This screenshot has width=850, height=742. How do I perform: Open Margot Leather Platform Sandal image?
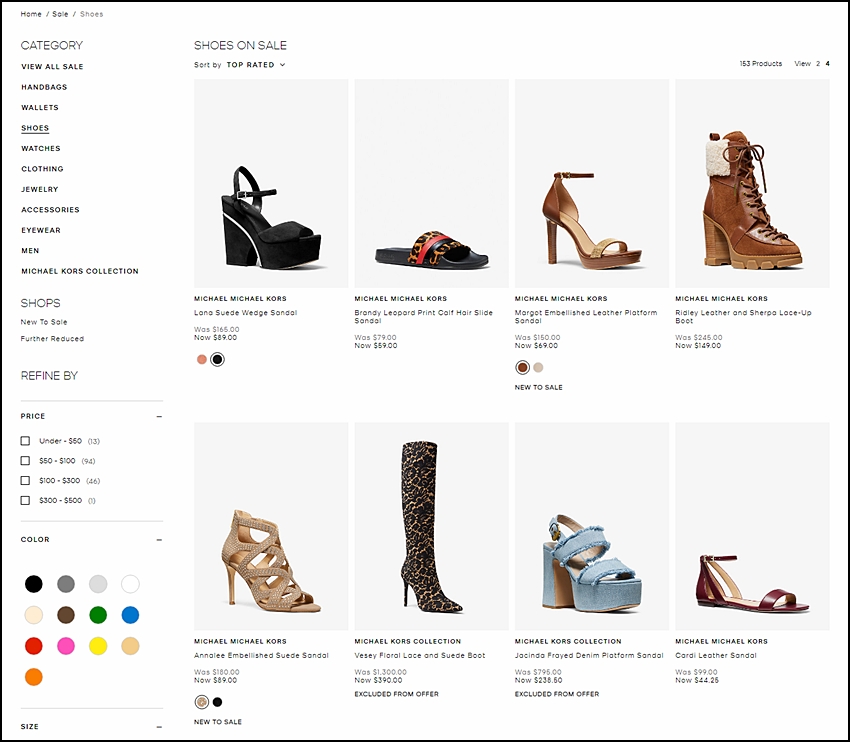click(592, 183)
